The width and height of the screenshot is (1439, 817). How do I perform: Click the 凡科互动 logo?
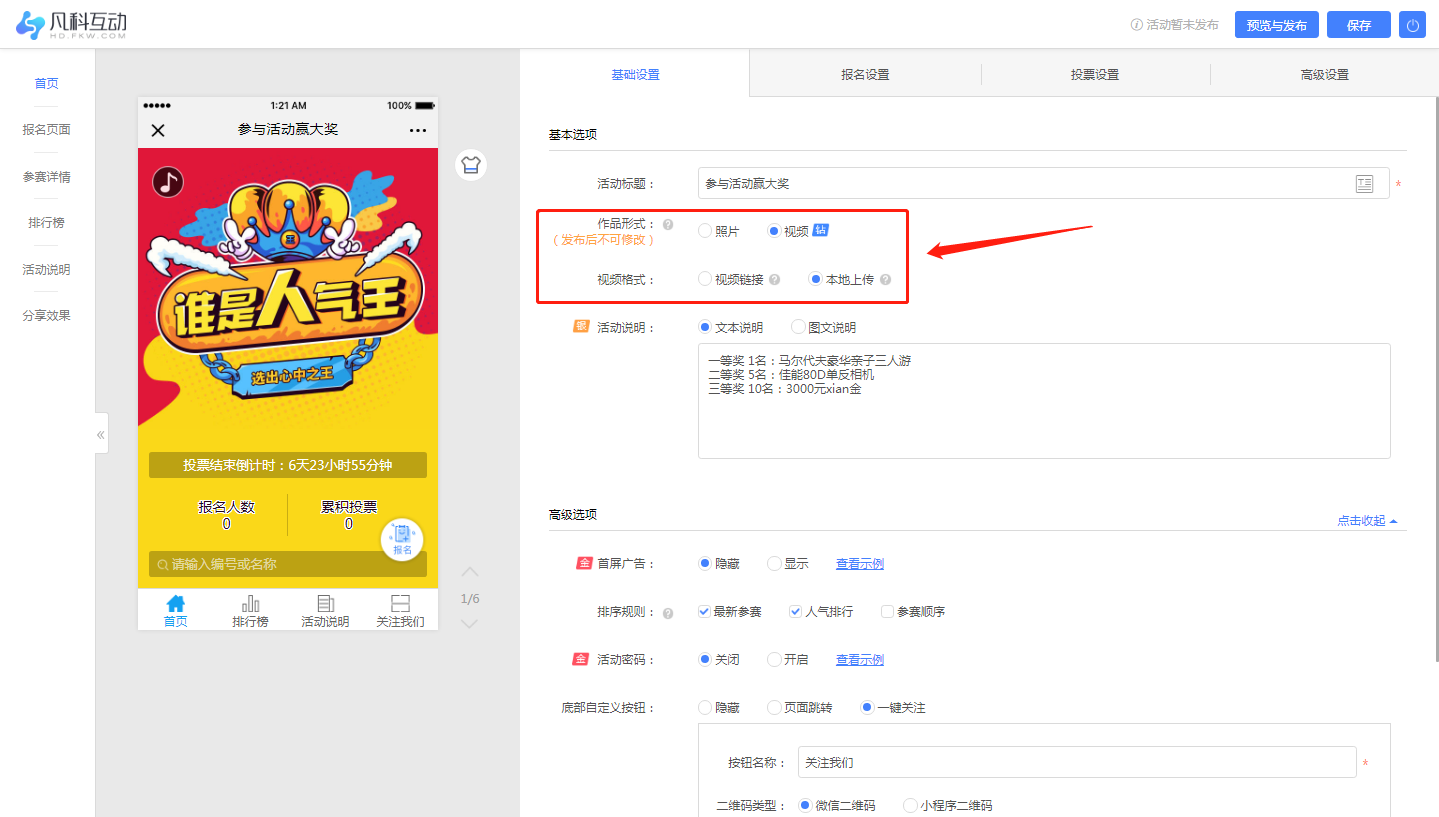(x=71, y=25)
